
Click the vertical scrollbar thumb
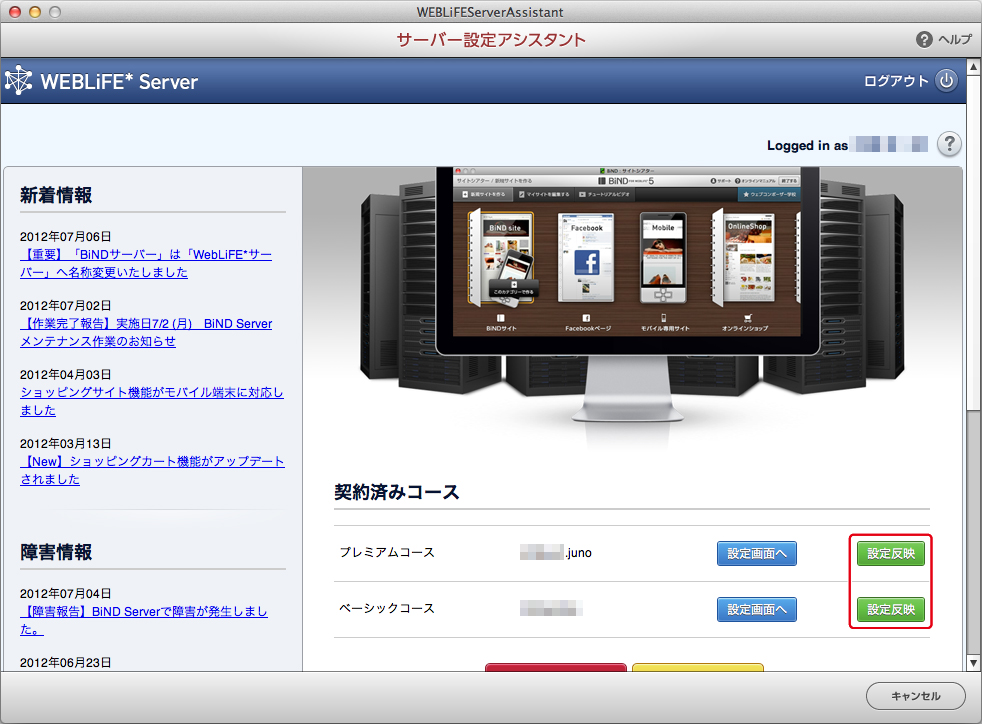[x=973, y=242]
